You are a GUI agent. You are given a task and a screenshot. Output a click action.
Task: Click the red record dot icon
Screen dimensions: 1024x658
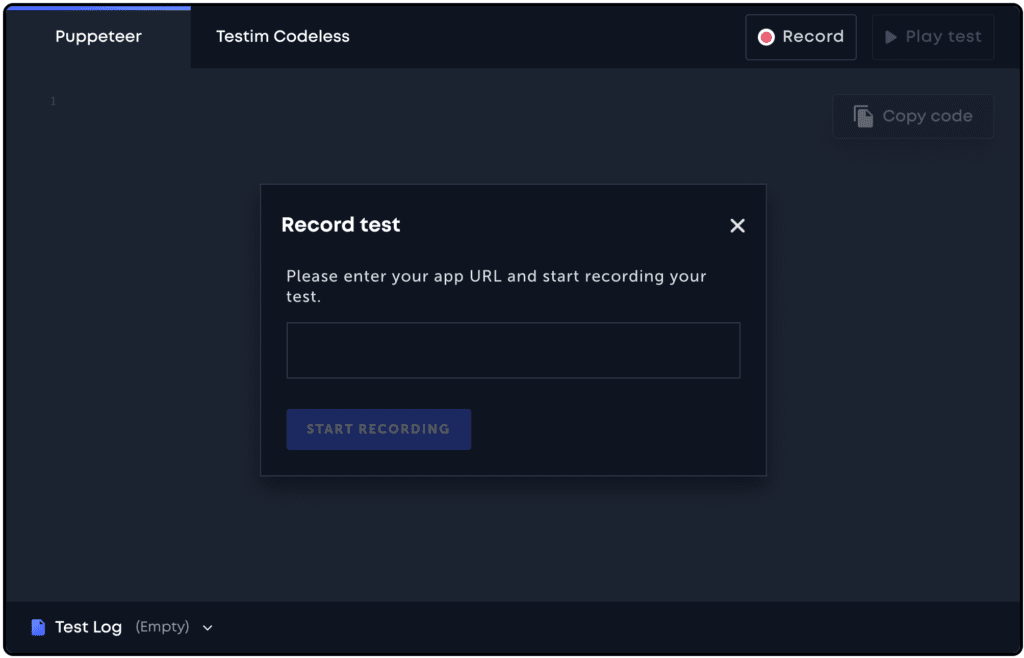click(766, 37)
